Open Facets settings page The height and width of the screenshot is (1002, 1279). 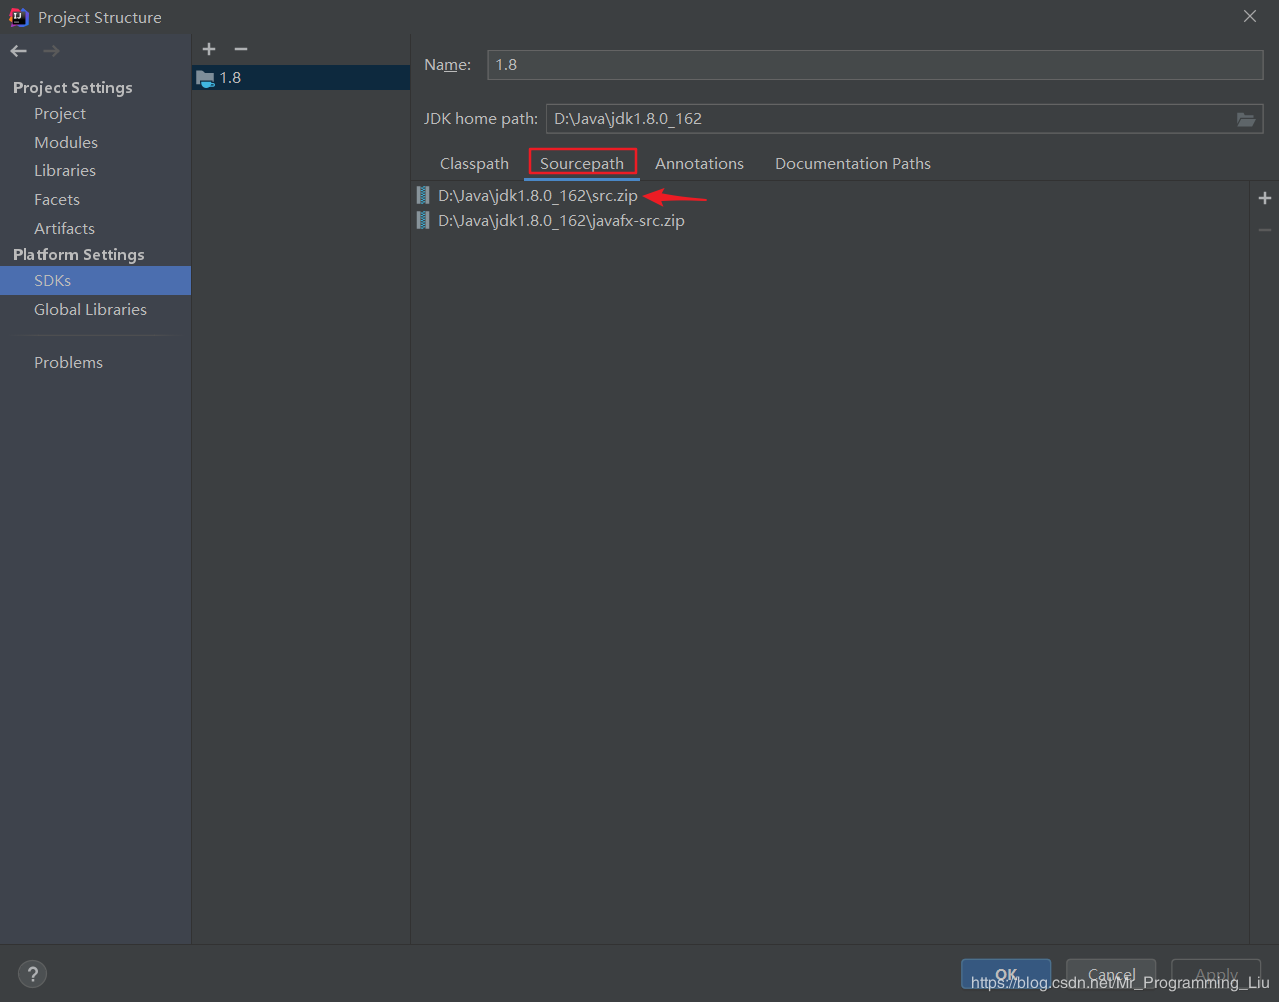click(57, 200)
